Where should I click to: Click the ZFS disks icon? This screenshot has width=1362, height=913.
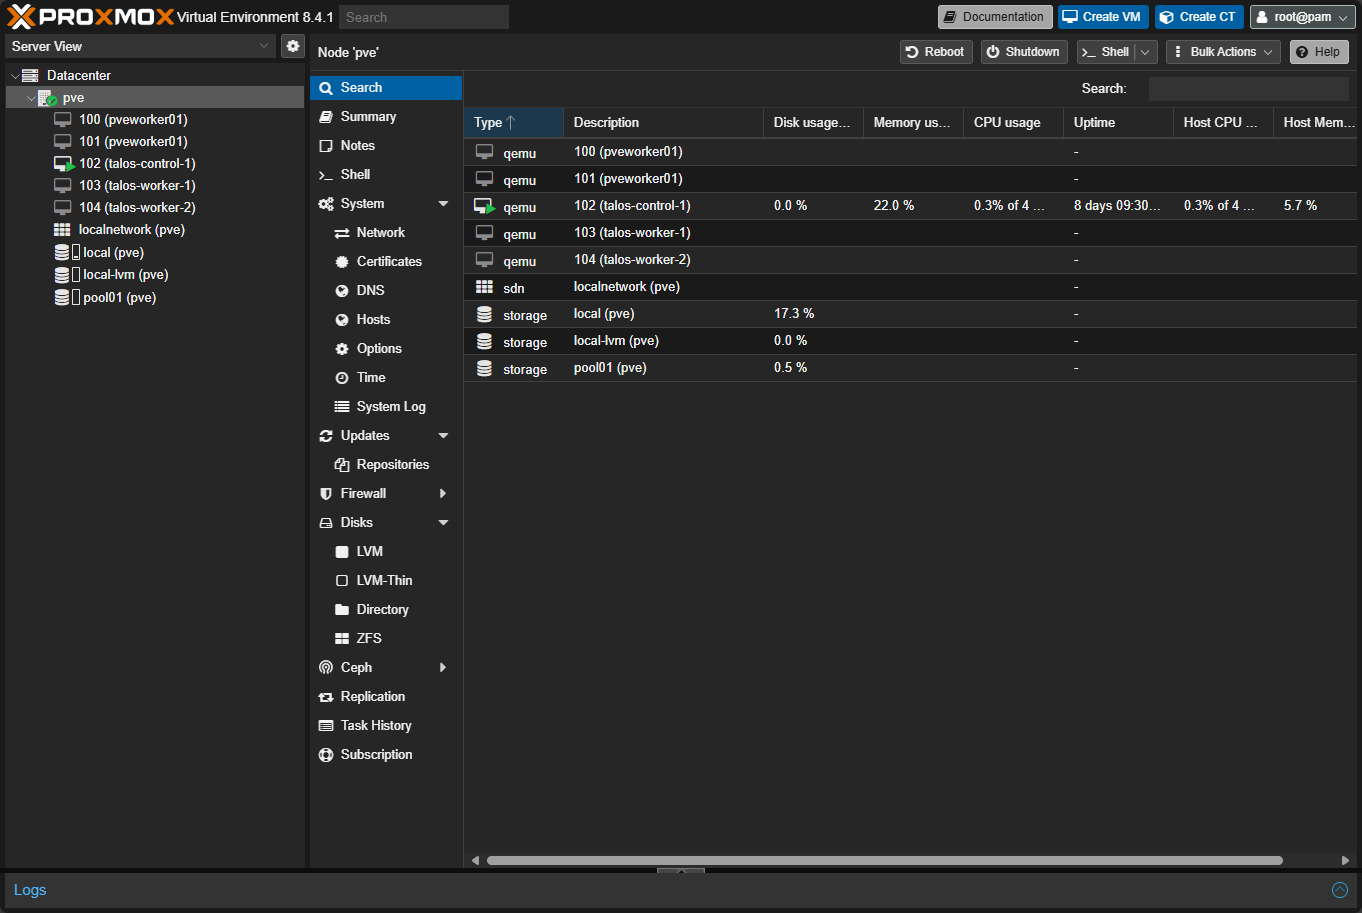tap(342, 639)
